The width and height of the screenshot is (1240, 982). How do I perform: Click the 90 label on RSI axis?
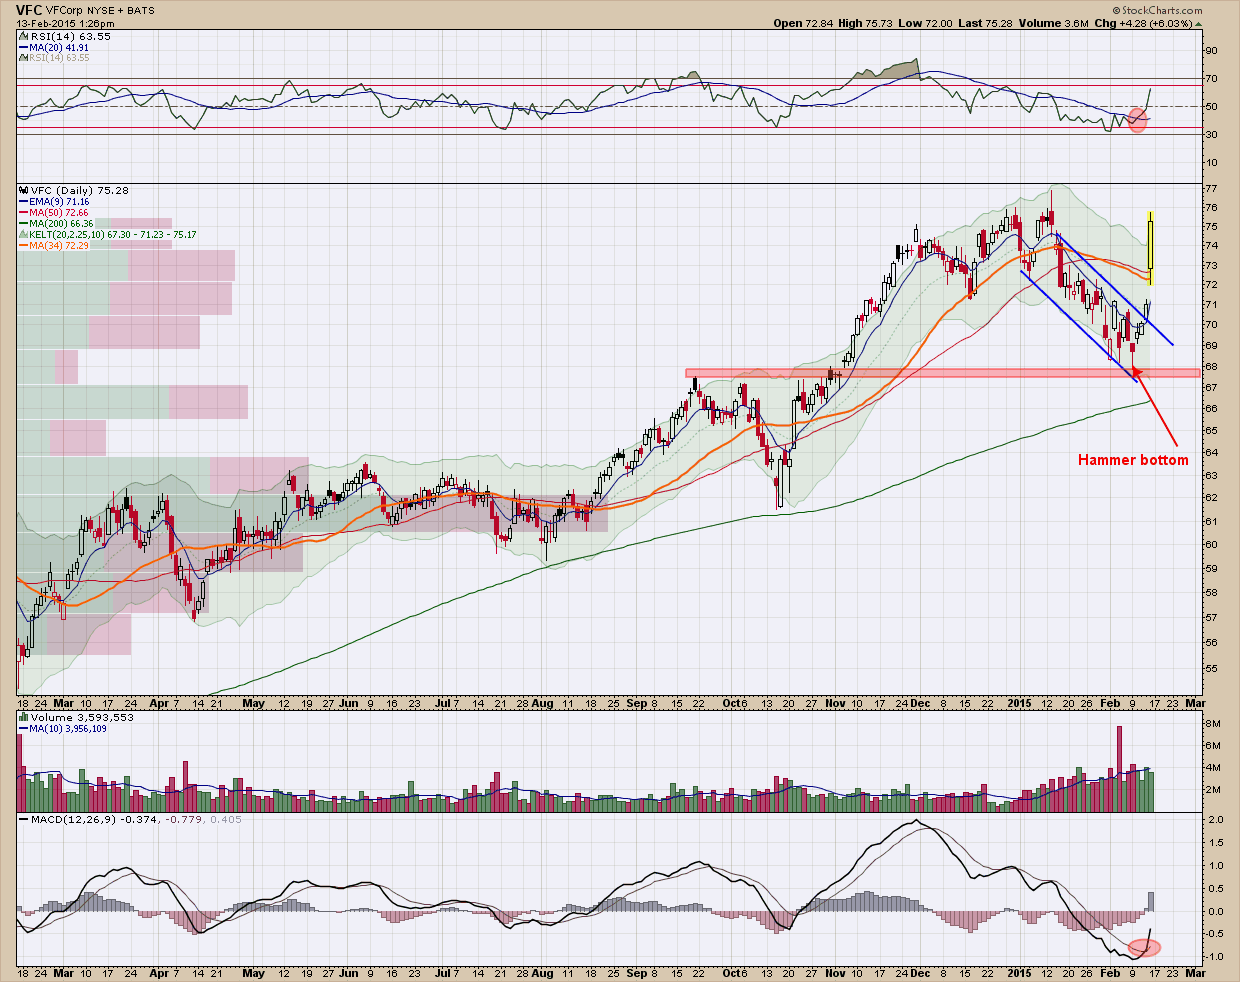1211,50
